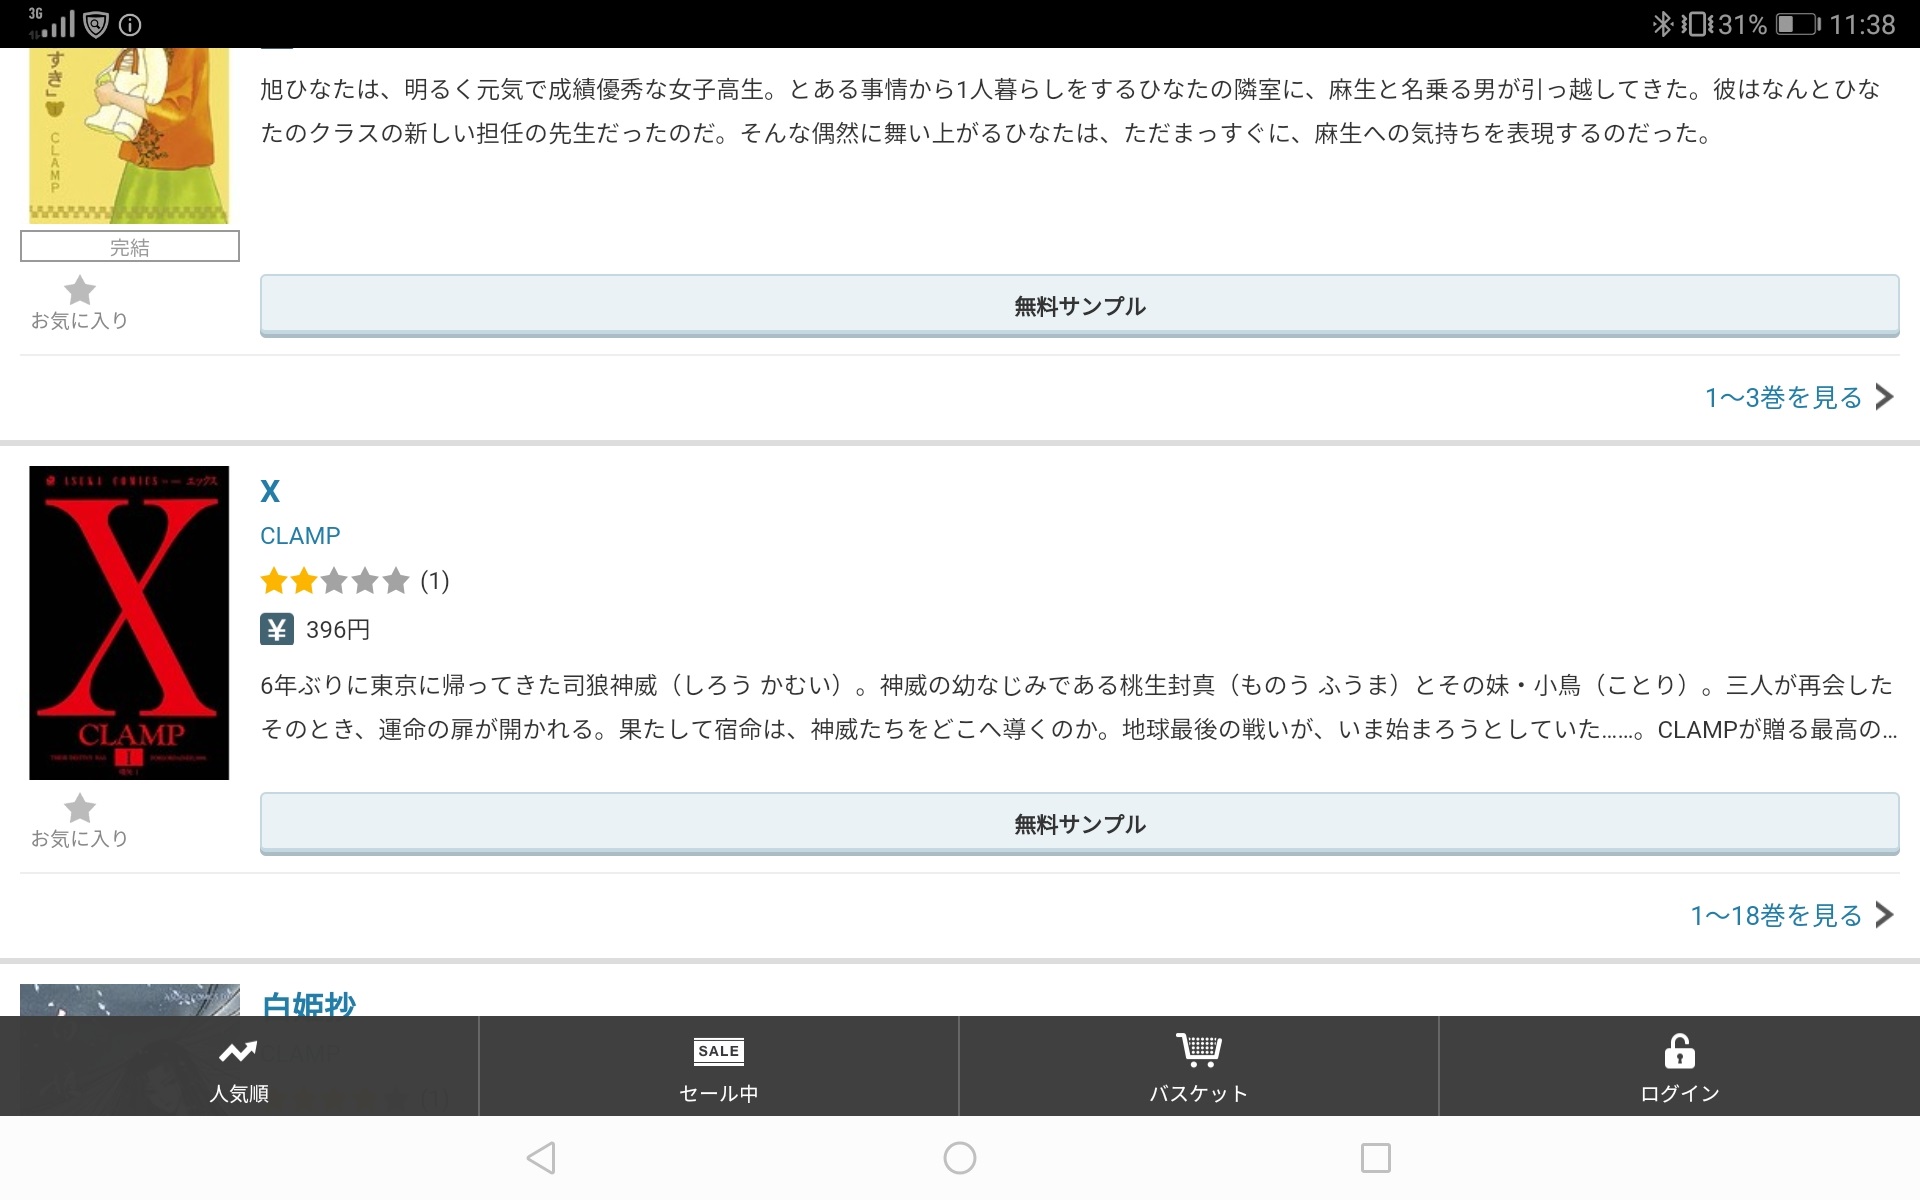The image size is (1920, 1200).
Task: Tap the star rating for X
Action: pos(335,581)
